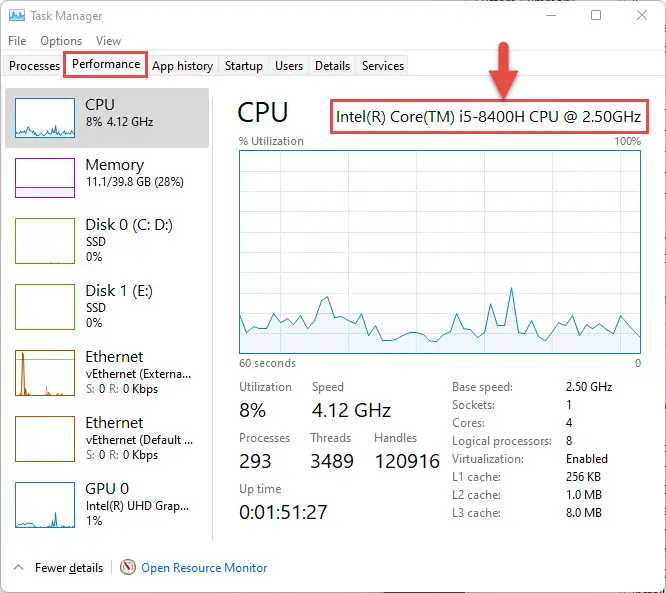Viewport: 666px width, 593px height.
Task: Open the Options menu
Action: click(61, 41)
